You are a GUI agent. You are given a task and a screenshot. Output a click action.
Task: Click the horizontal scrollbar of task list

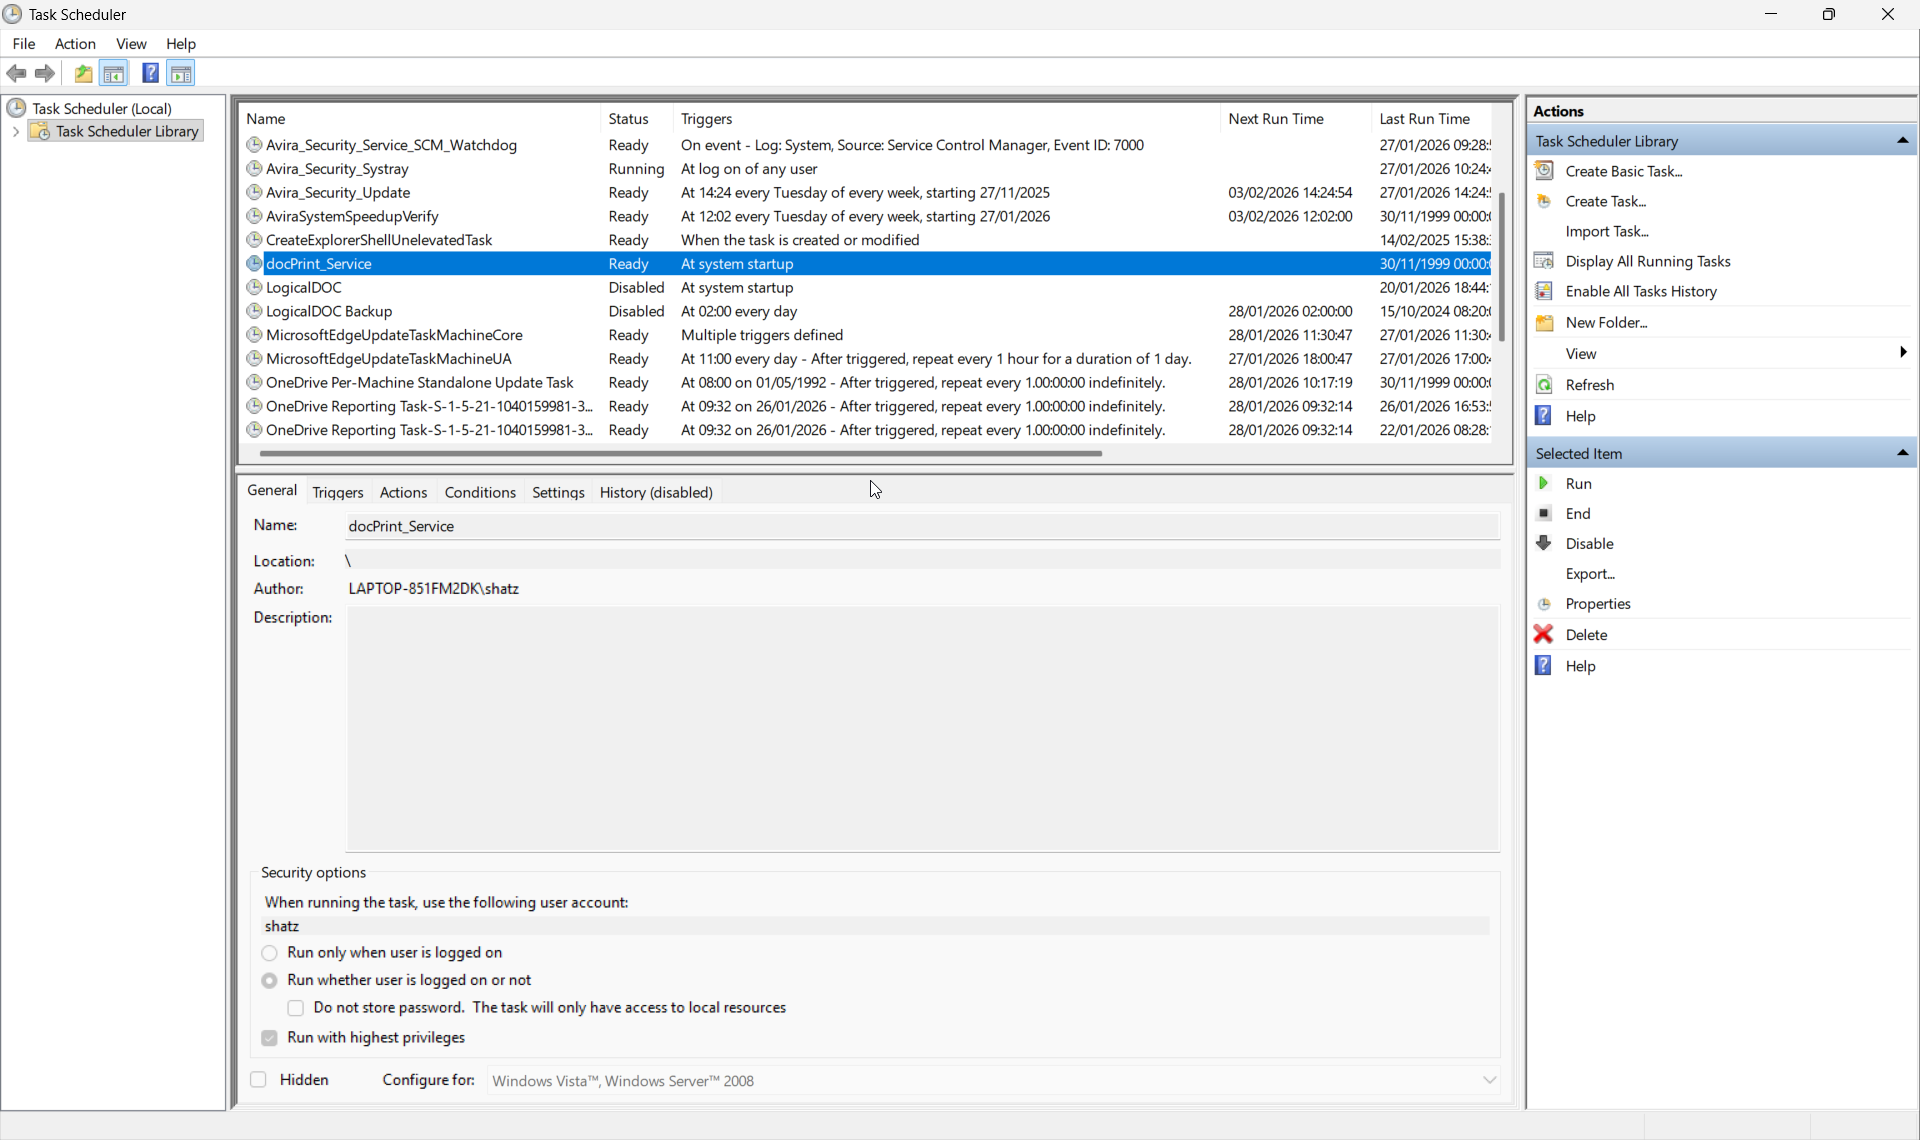(x=680, y=453)
